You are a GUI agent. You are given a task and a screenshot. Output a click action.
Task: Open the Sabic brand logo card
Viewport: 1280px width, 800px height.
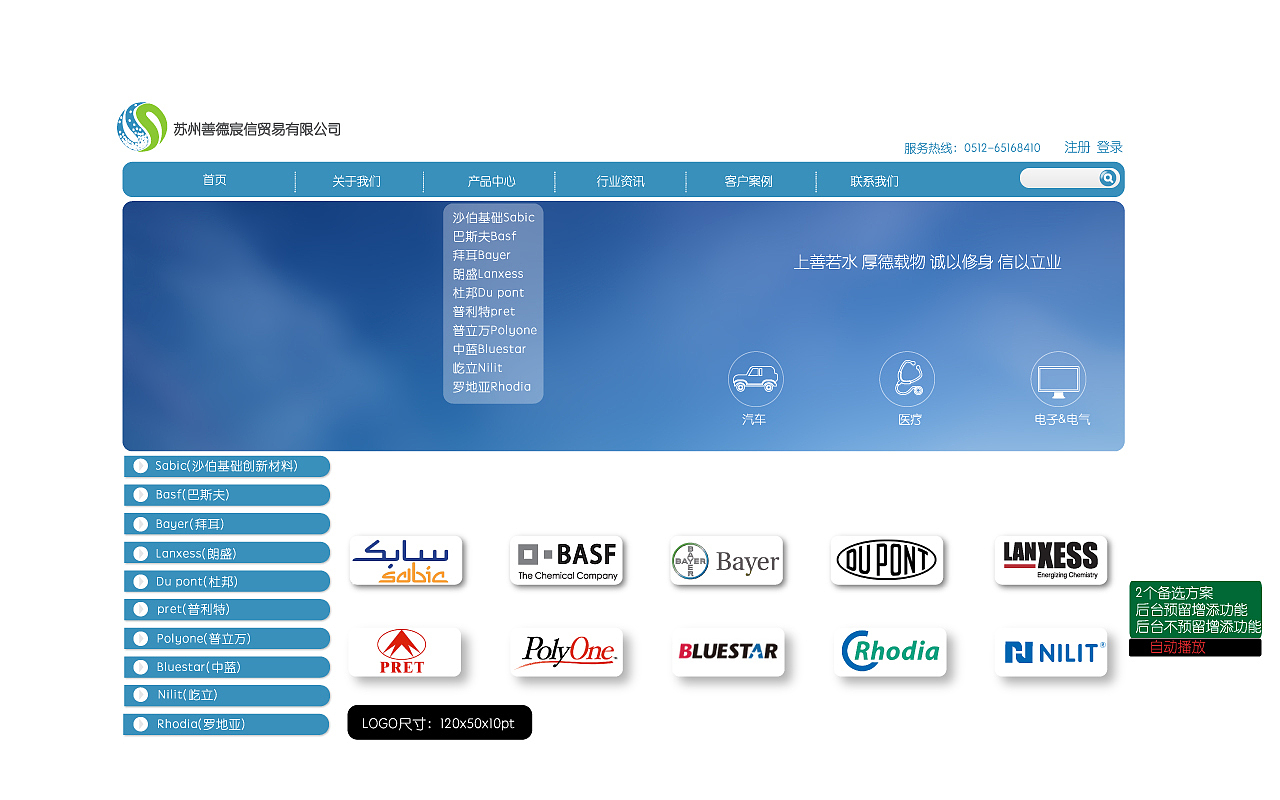coord(406,560)
